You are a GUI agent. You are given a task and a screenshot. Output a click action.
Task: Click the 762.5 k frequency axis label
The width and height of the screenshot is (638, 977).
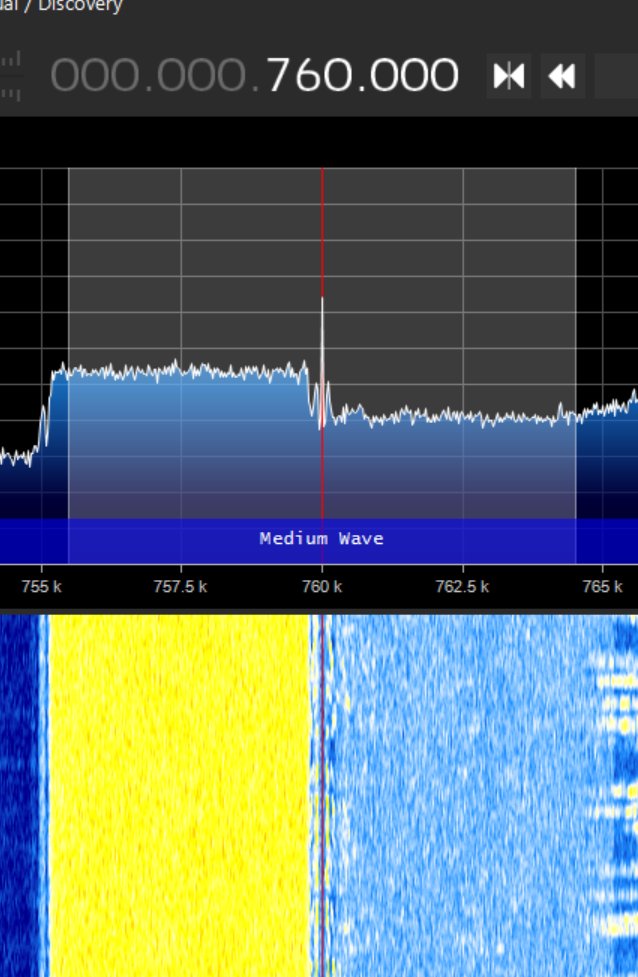[462, 586]
